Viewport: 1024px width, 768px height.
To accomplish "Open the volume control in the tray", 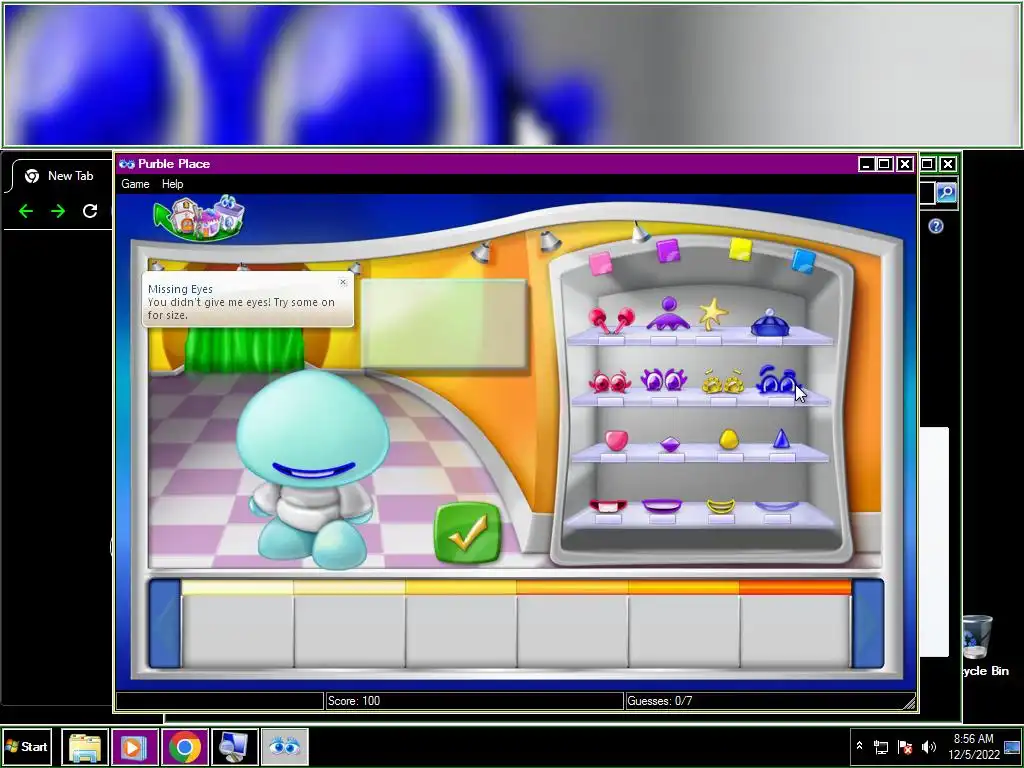I will click(x=928, y=746).
